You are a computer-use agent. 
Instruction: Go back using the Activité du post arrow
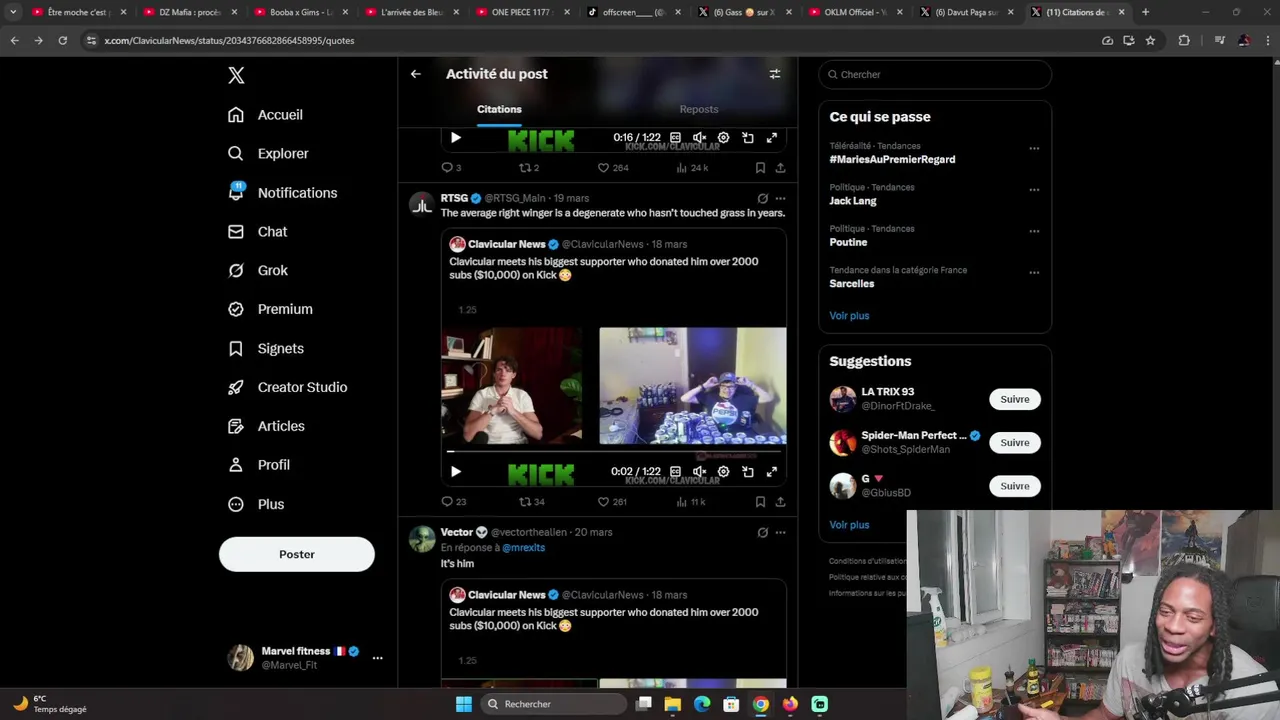[416, 74]
